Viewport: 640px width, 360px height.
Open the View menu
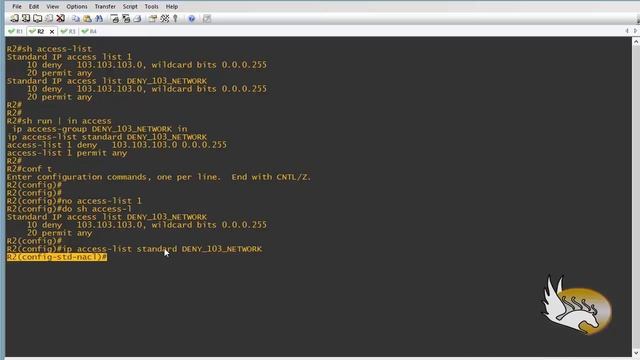click(52, 7)
